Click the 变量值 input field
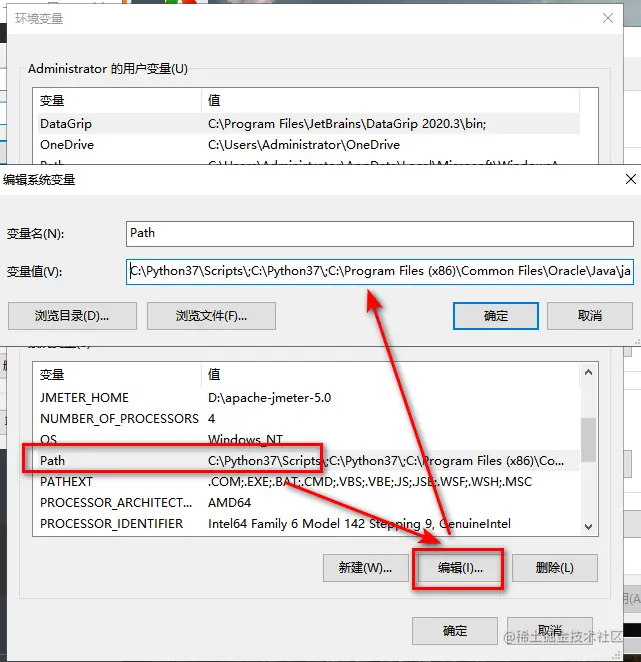 point(380,271)
